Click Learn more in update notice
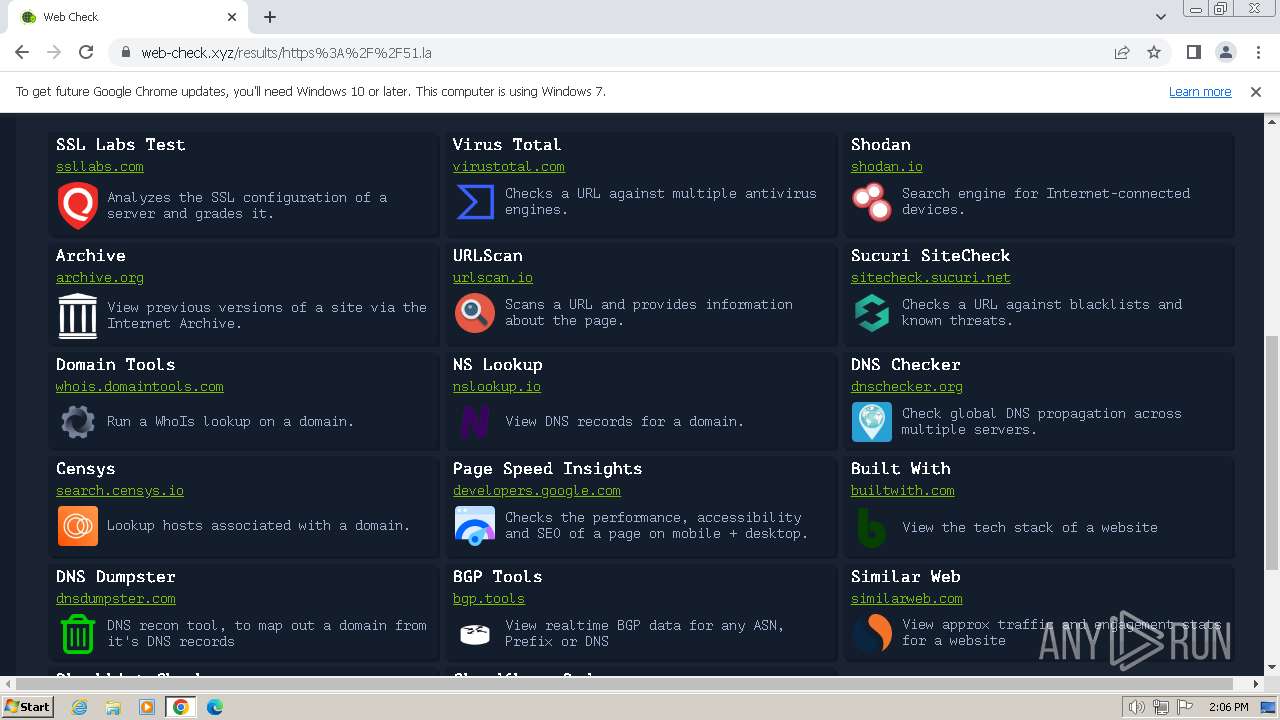 (1200, 92)
